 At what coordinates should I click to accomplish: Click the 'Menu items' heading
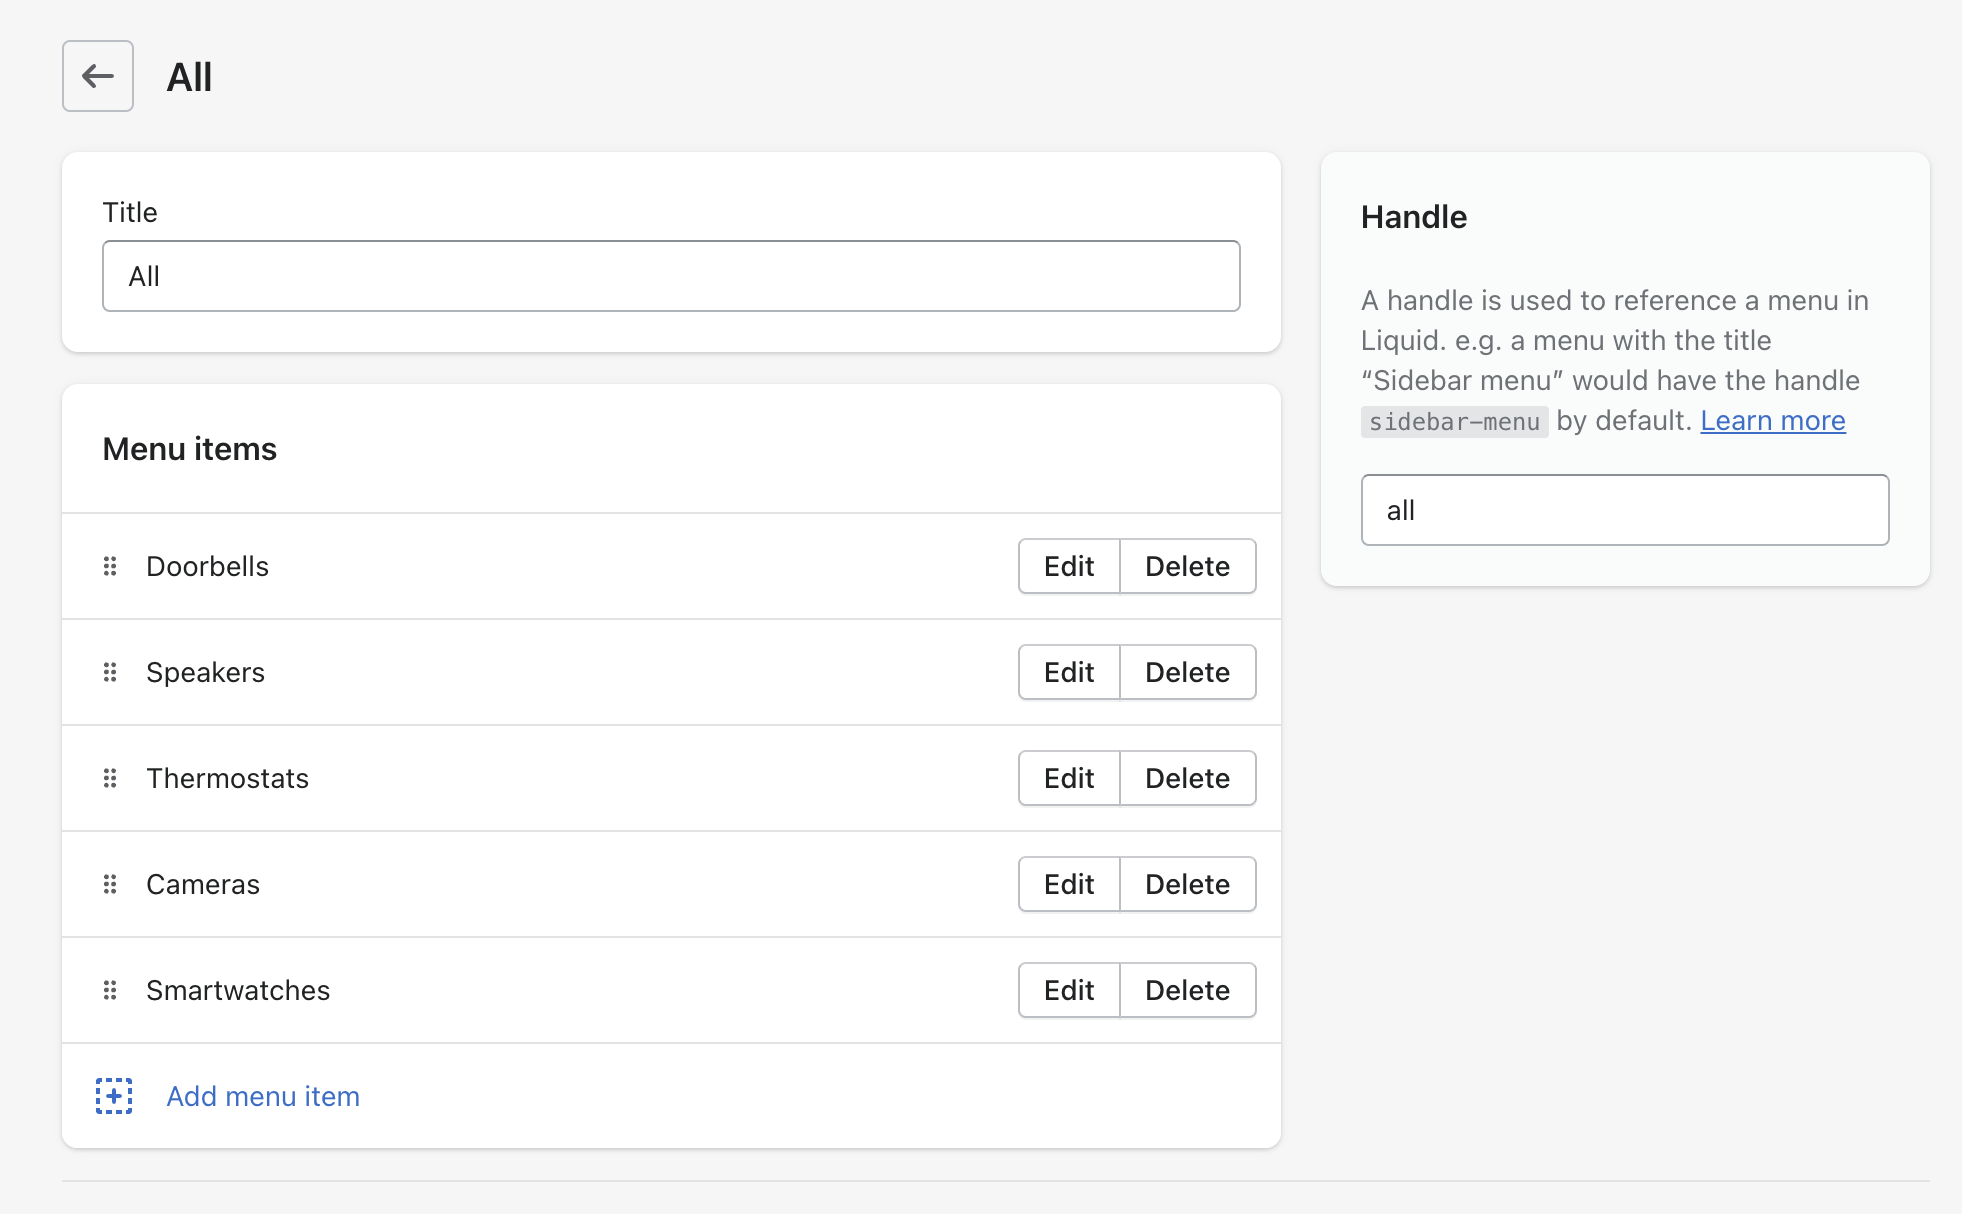tap(190, 449)
